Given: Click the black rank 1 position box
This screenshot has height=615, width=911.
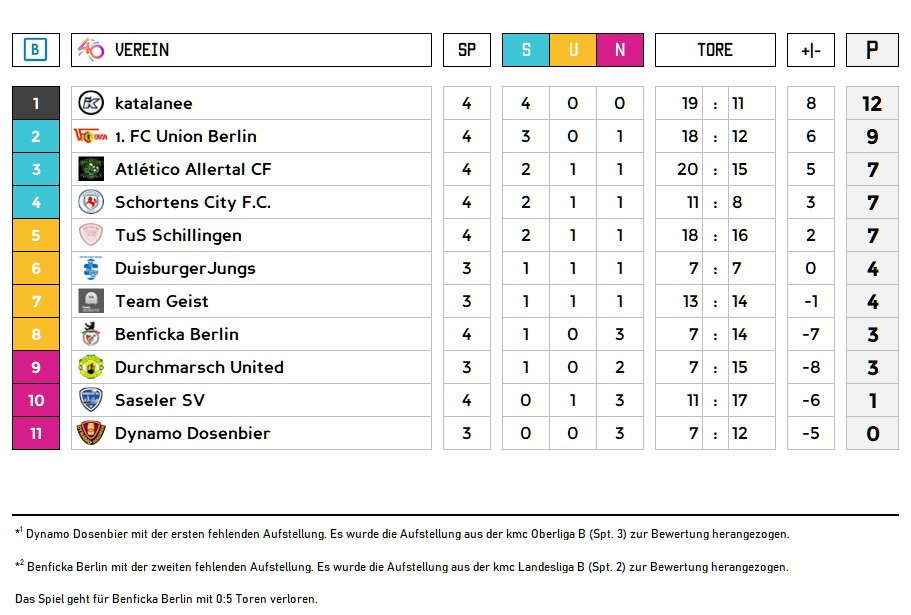Looking at the screenshot, I should (36, 103).
